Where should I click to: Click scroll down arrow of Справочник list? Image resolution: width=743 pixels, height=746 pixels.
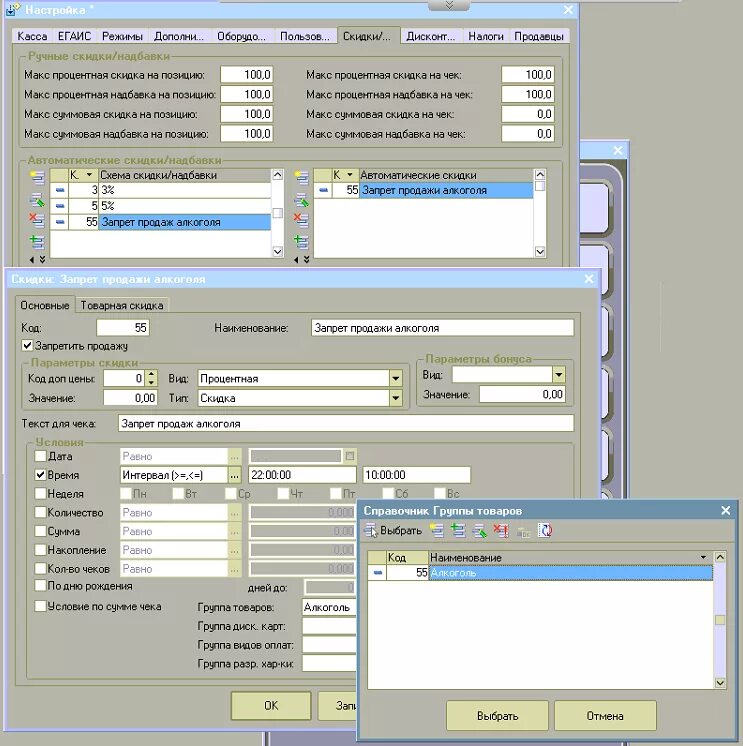(720, 683)
